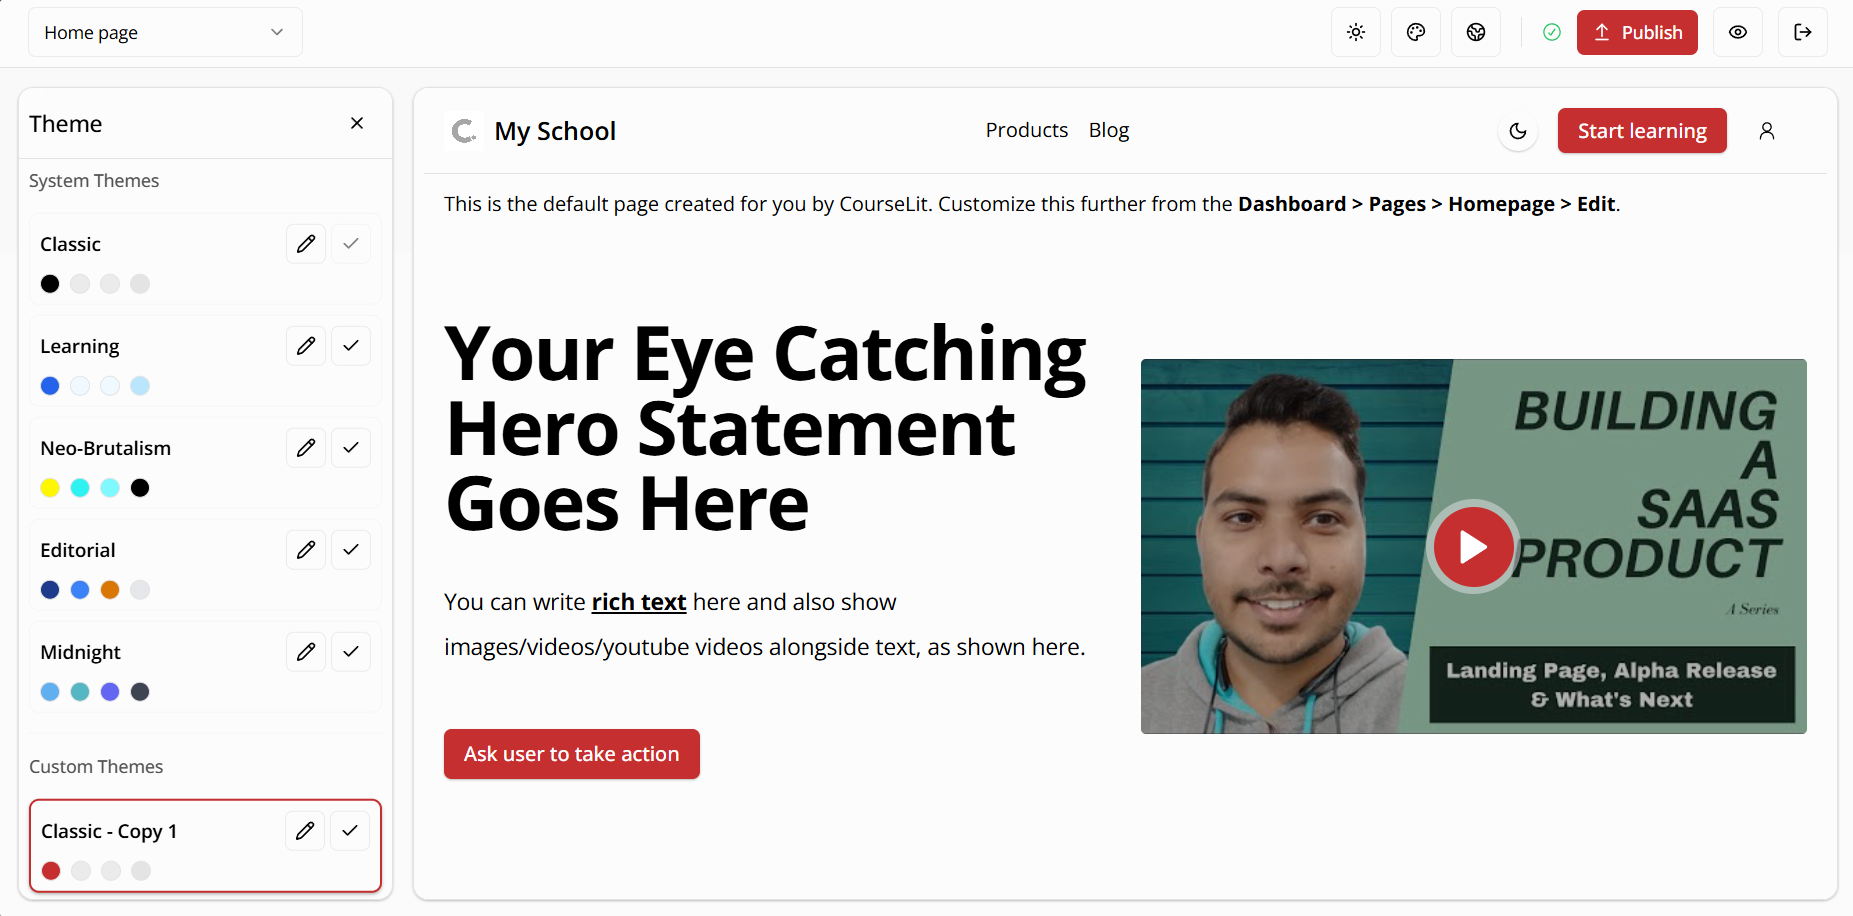Click the exit editor icon
The width and height of the screenshot is (1853, 916).
[x=1802, y=32]
